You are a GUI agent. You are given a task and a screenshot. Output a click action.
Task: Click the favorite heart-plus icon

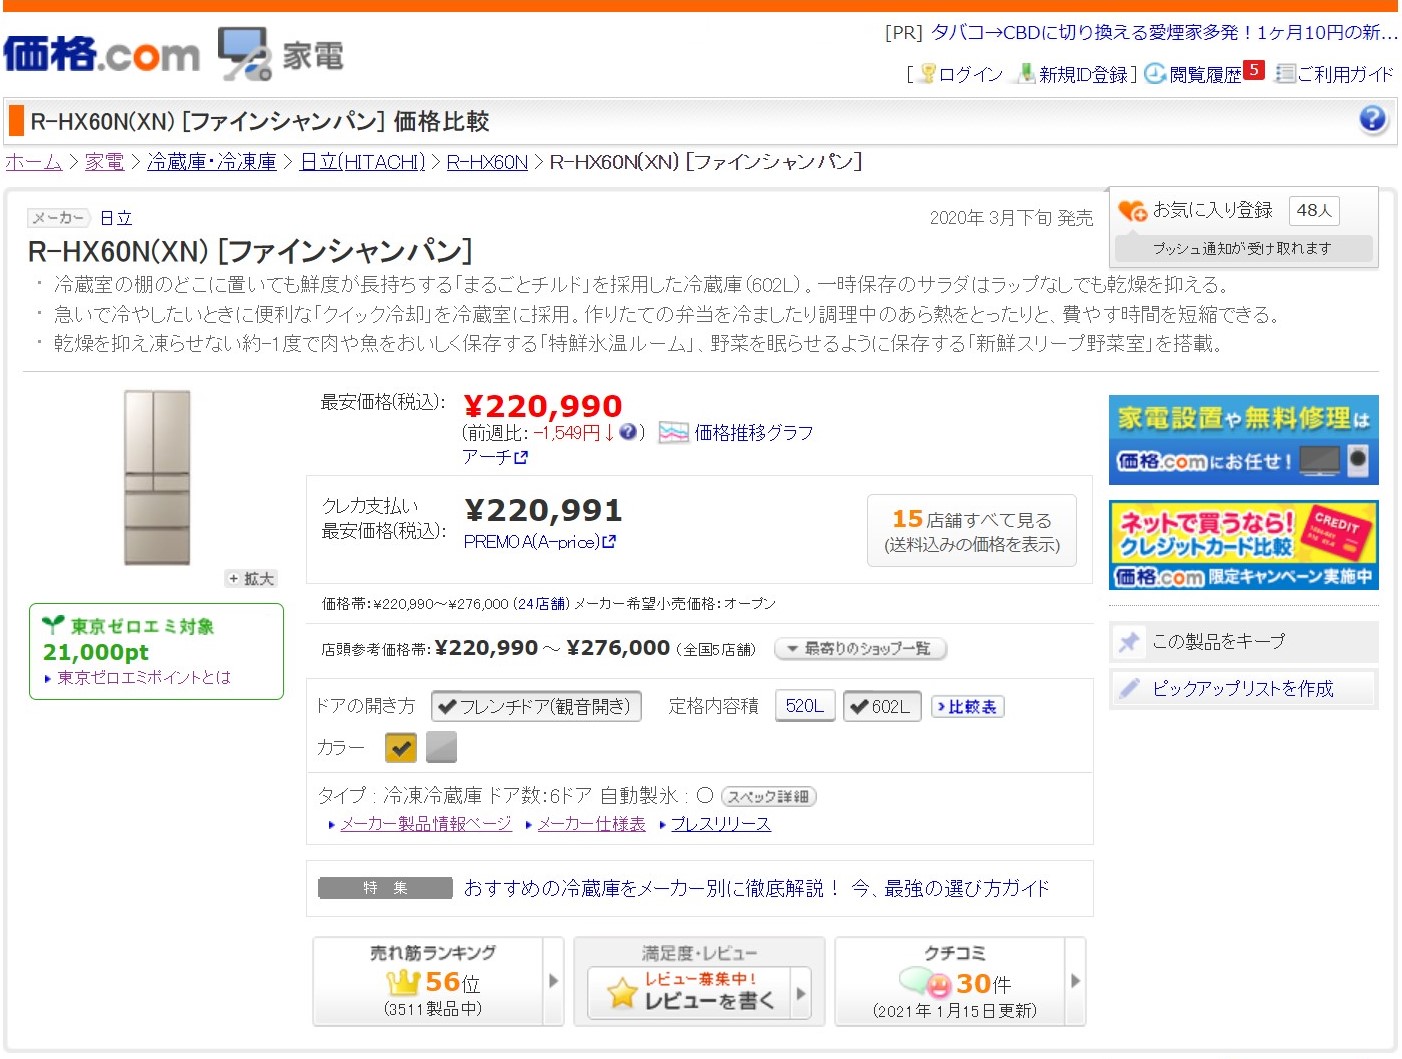click(x=1132, y=210)
